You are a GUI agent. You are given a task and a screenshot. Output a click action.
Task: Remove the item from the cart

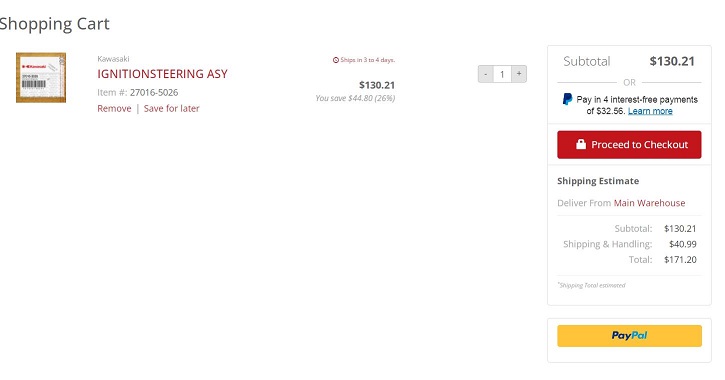tap(114, 109)
